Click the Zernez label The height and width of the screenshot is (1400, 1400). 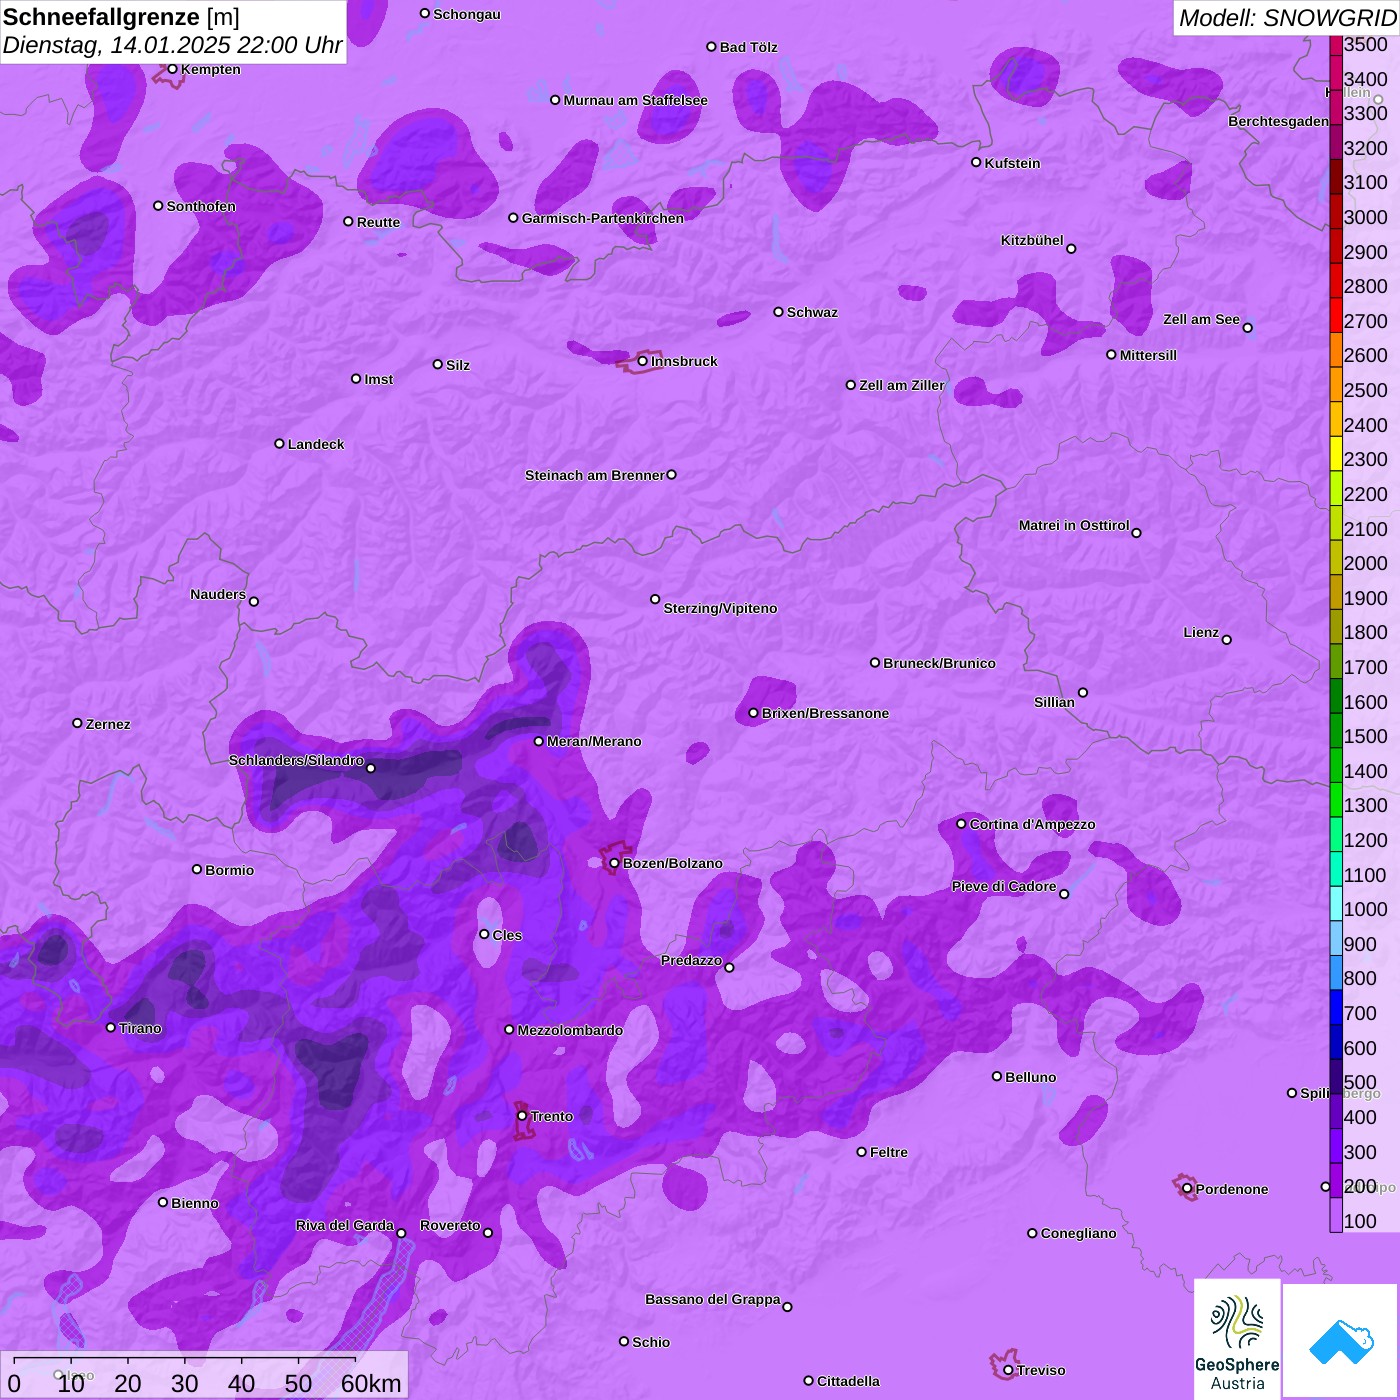[108, 724]
